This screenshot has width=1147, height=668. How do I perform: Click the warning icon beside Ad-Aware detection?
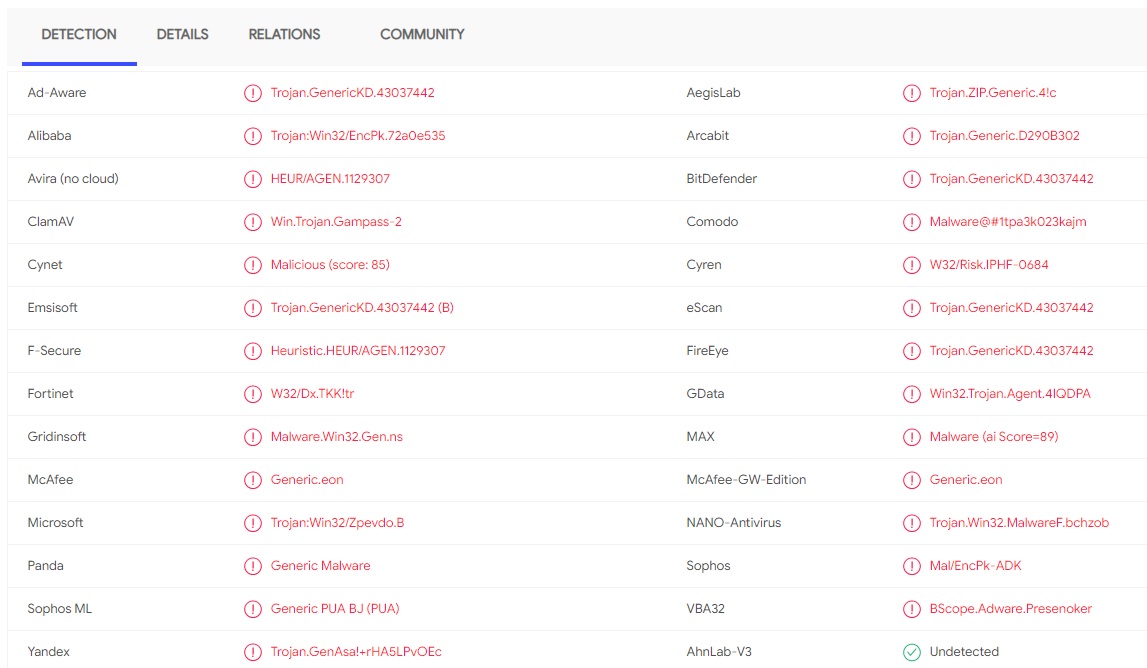252,93
